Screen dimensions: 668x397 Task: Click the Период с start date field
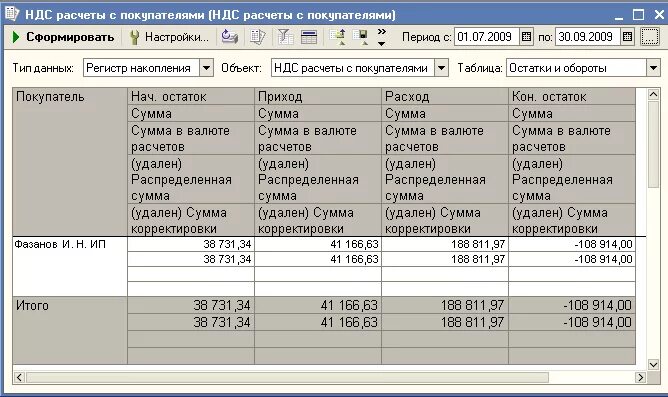point(487,37)
